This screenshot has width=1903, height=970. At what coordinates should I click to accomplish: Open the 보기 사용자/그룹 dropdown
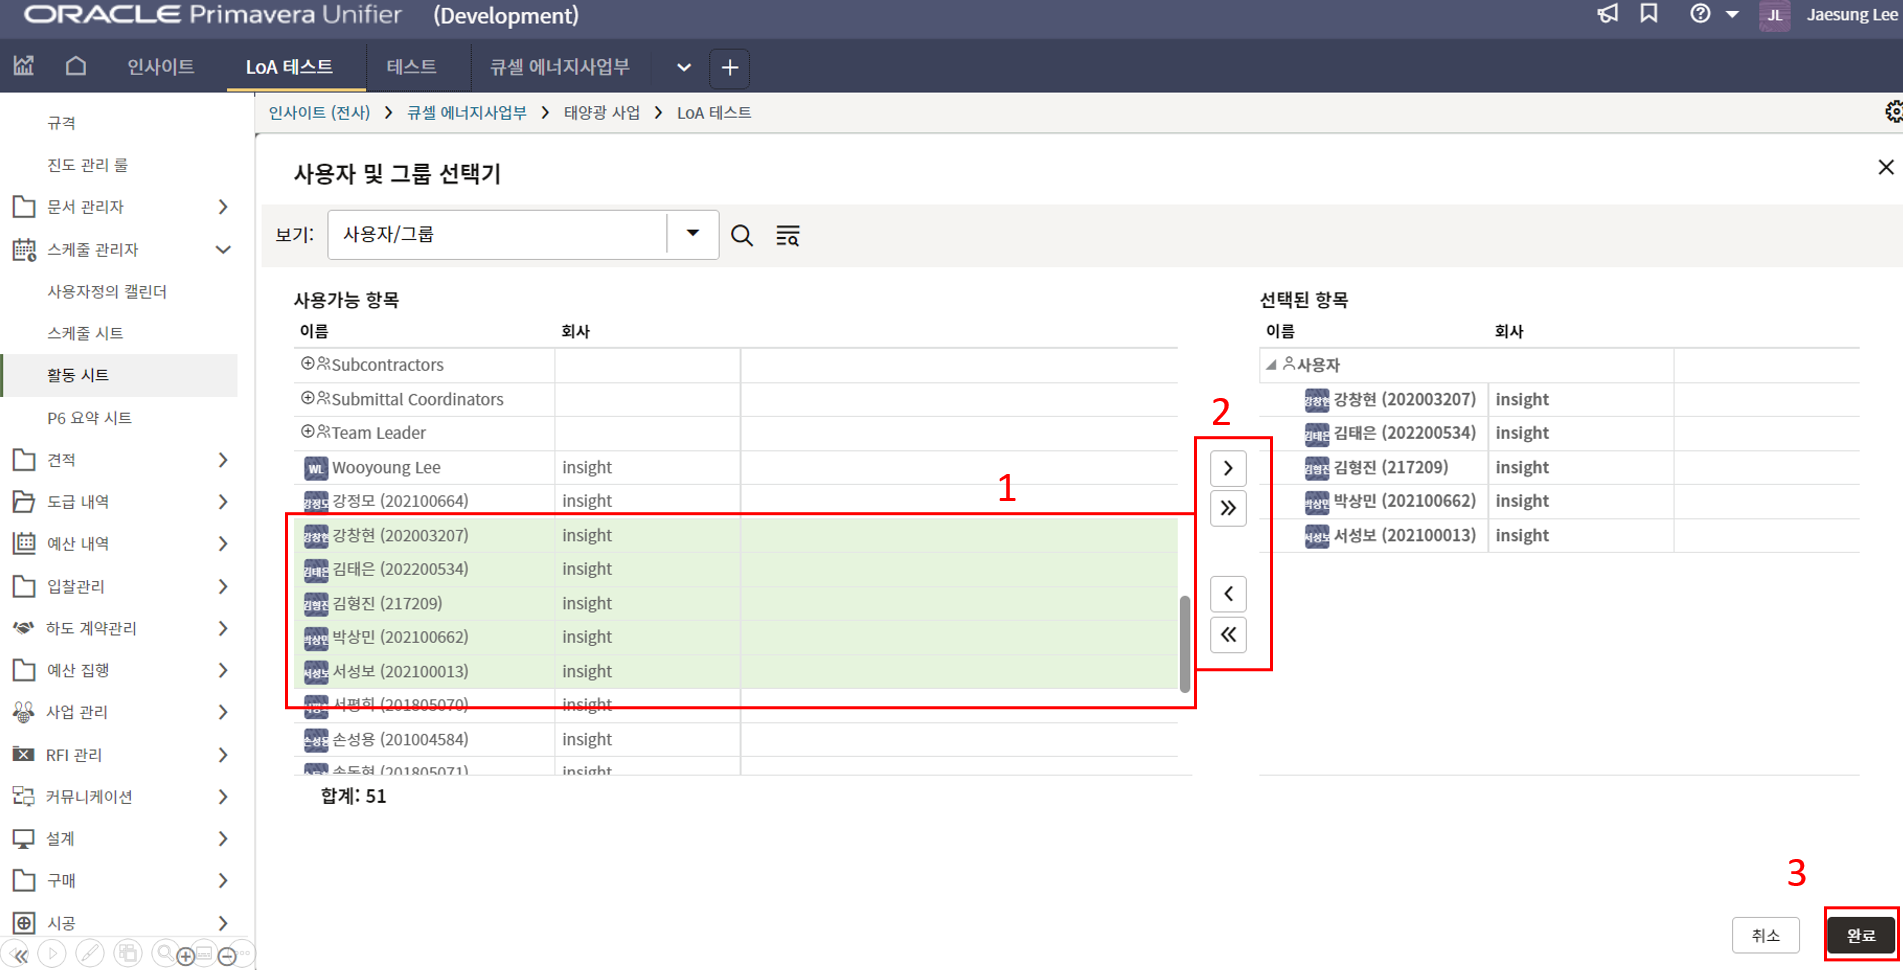pyautogui.click(x=692, y=234)
